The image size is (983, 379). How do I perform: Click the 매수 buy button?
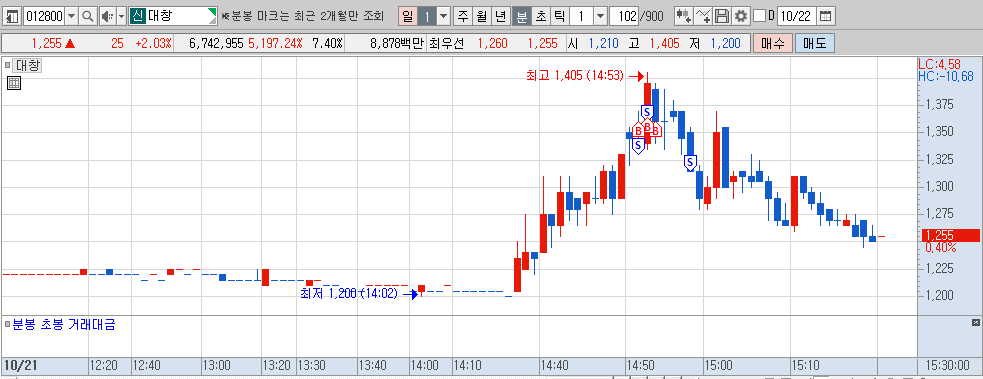click(x=773, y=43)
